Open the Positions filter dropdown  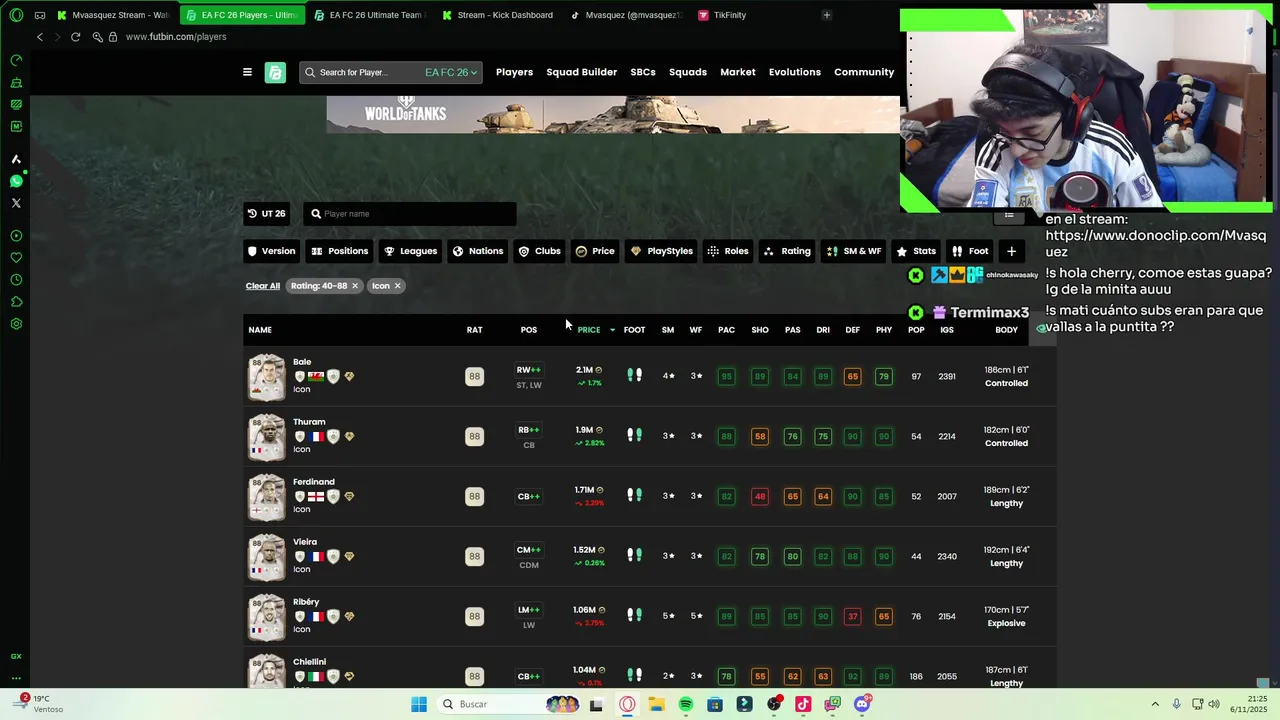point(340,251)
